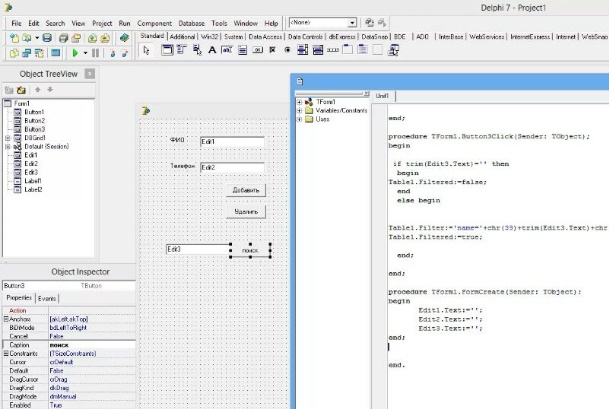
Task: Open the Database menu
Action: (191, 23)
